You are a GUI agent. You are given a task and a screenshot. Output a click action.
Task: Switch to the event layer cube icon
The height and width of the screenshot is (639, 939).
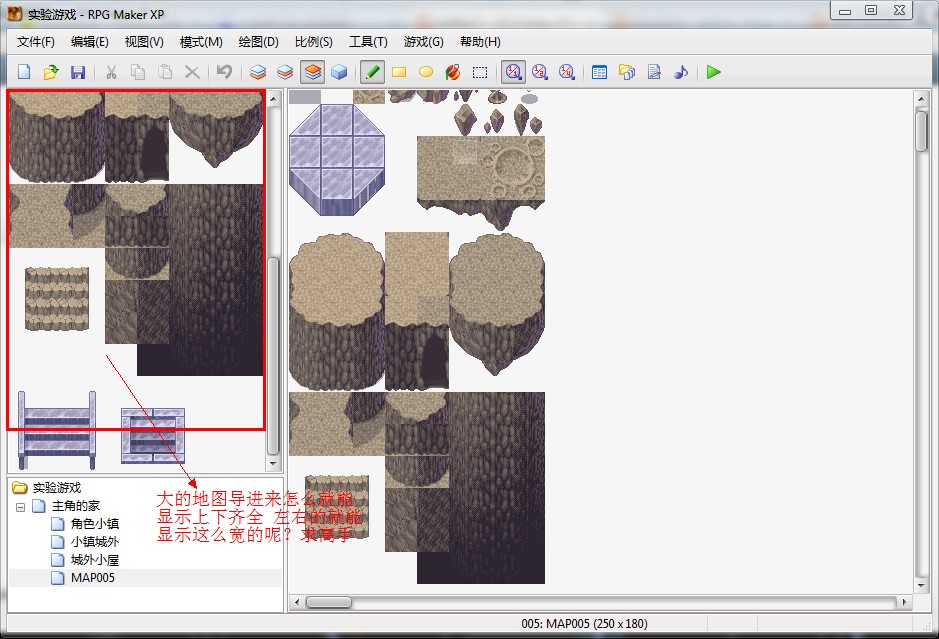340,72
